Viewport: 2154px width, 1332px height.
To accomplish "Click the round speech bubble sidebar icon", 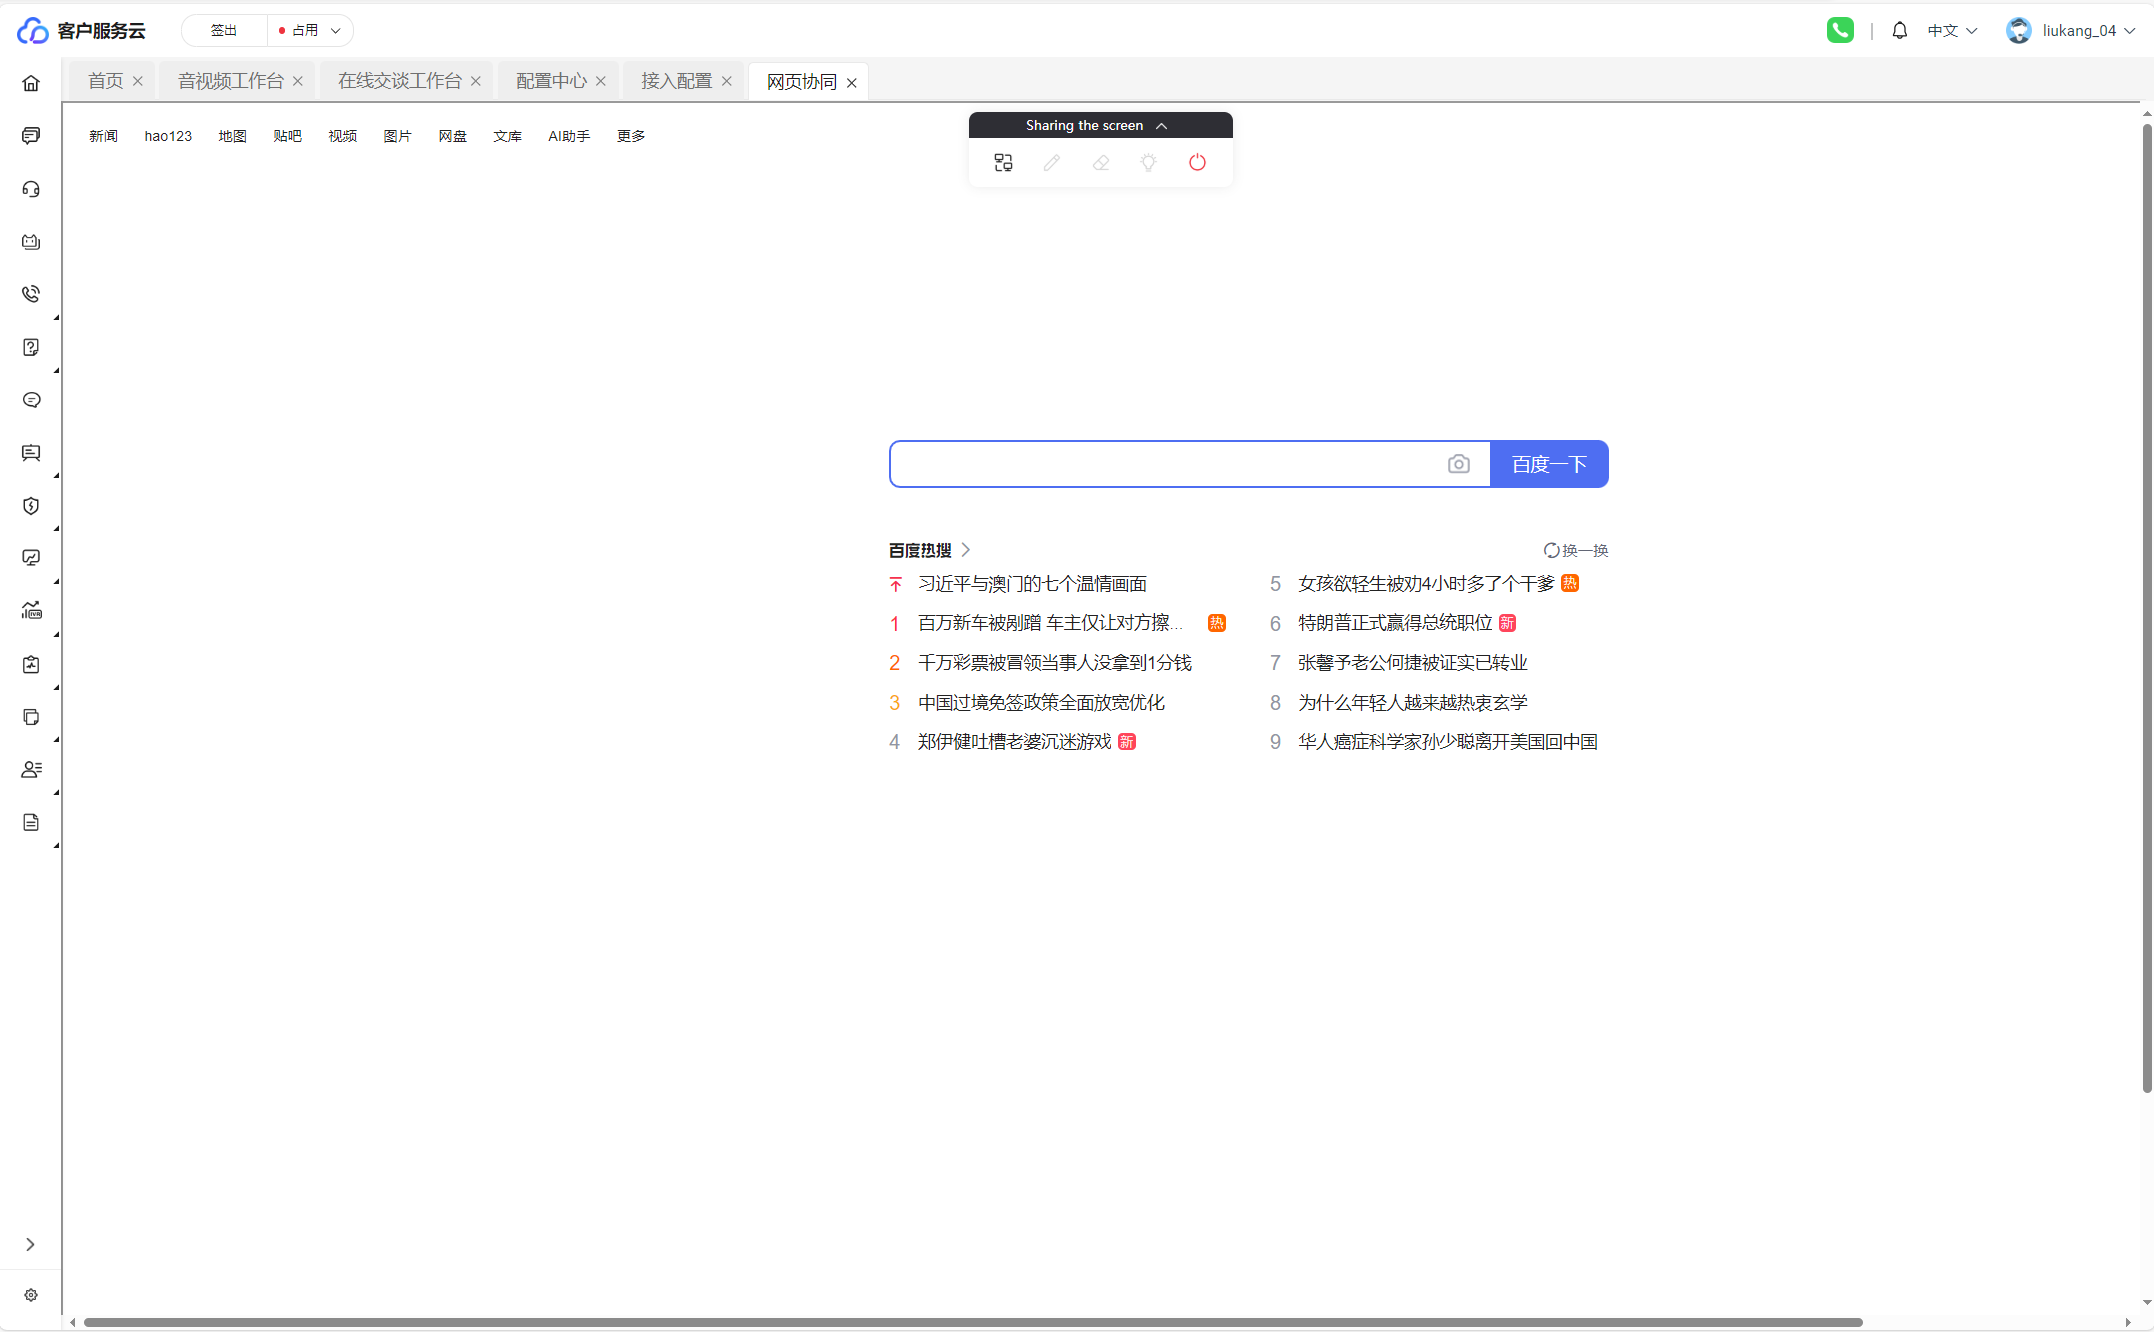I will (31, 400).
